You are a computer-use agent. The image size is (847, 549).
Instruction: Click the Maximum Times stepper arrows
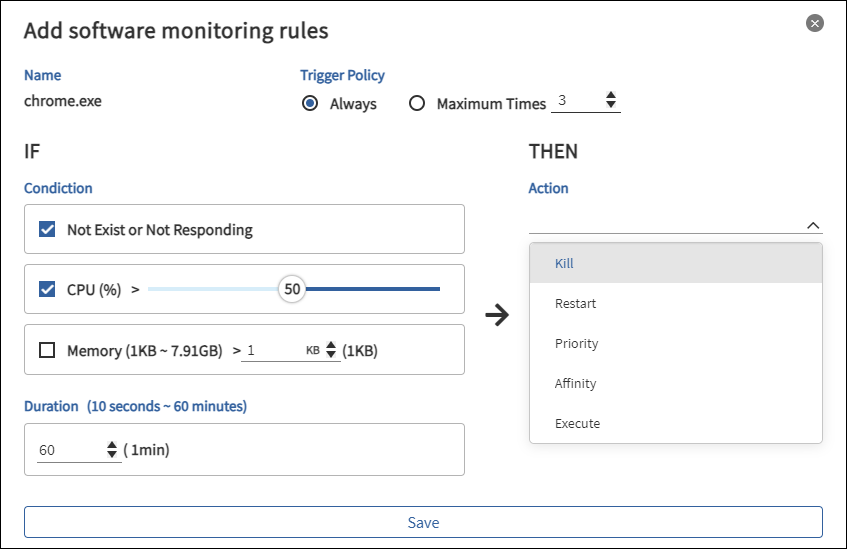[611, 101]
